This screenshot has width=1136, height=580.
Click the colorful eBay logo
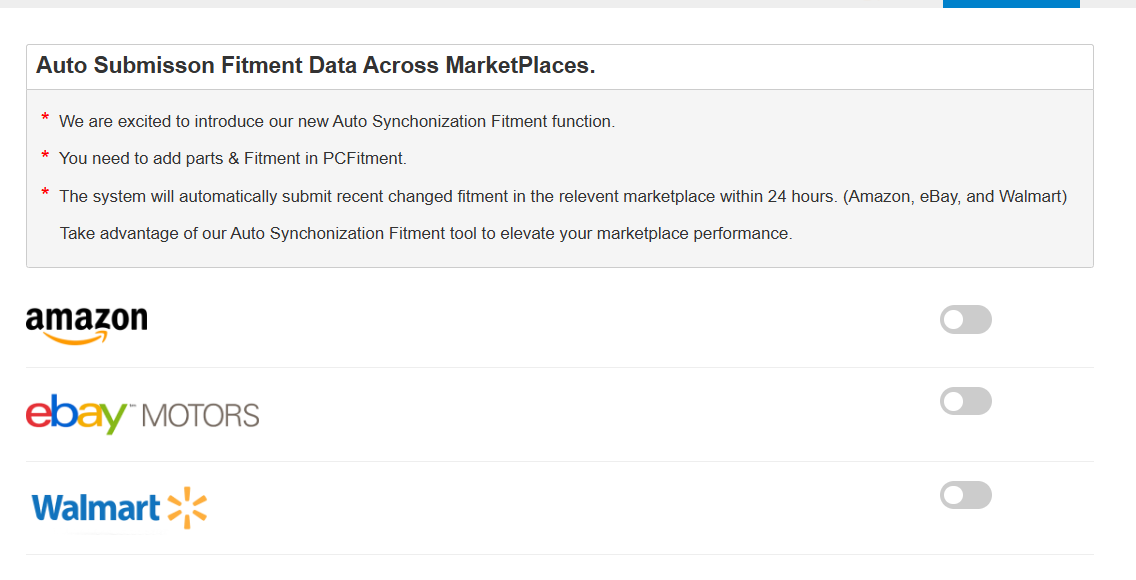pyautogui.click(x=78, y=414)
